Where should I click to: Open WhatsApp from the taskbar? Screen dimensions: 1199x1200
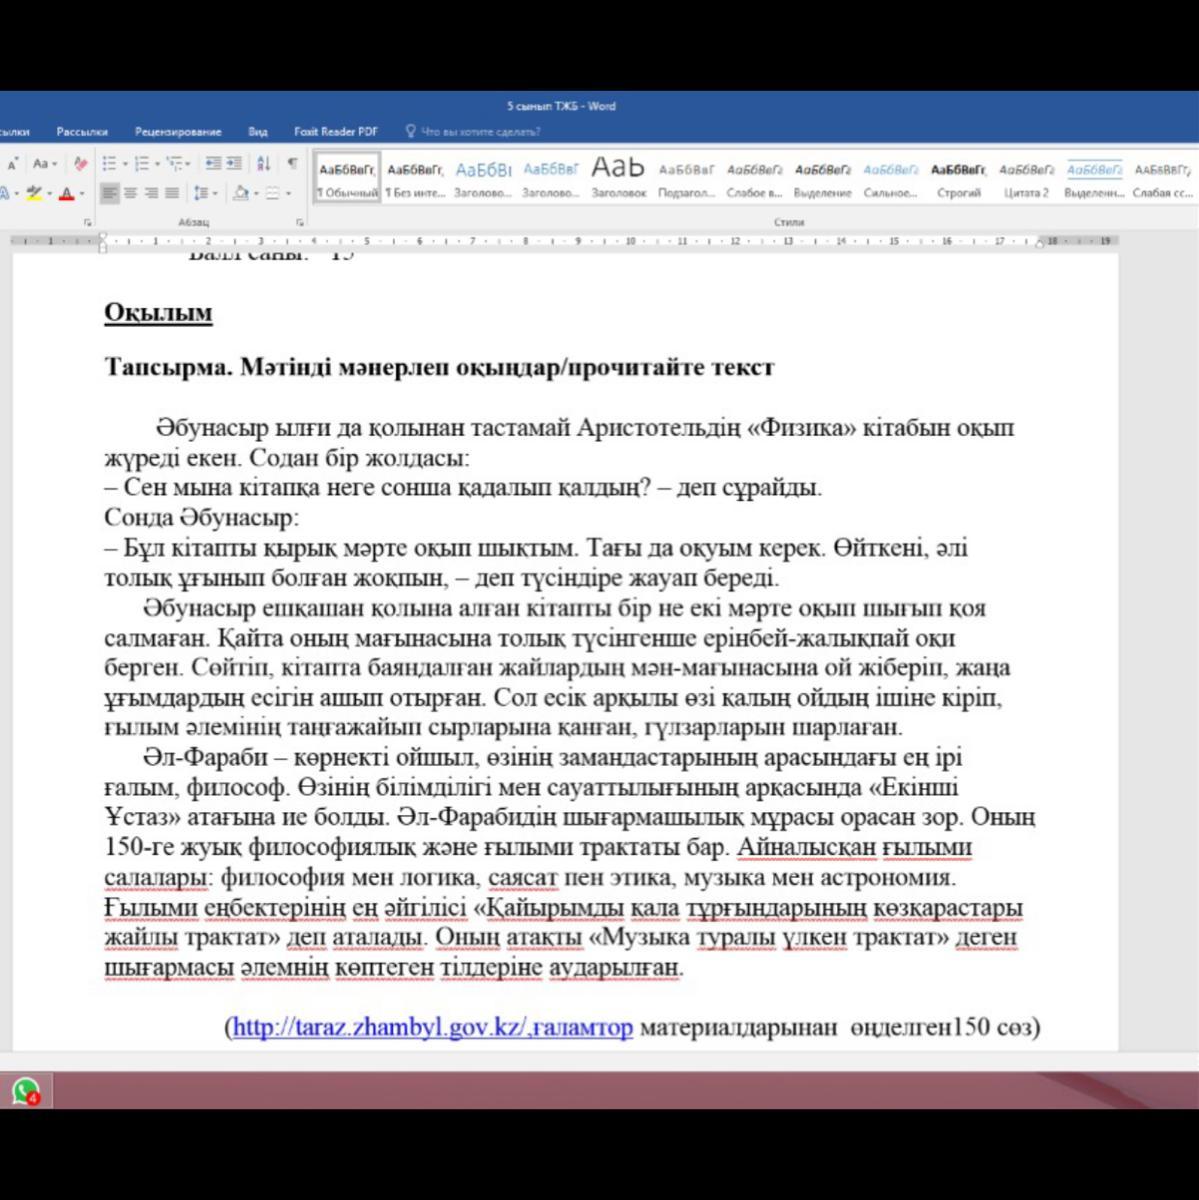click(x=25, y=1091)
